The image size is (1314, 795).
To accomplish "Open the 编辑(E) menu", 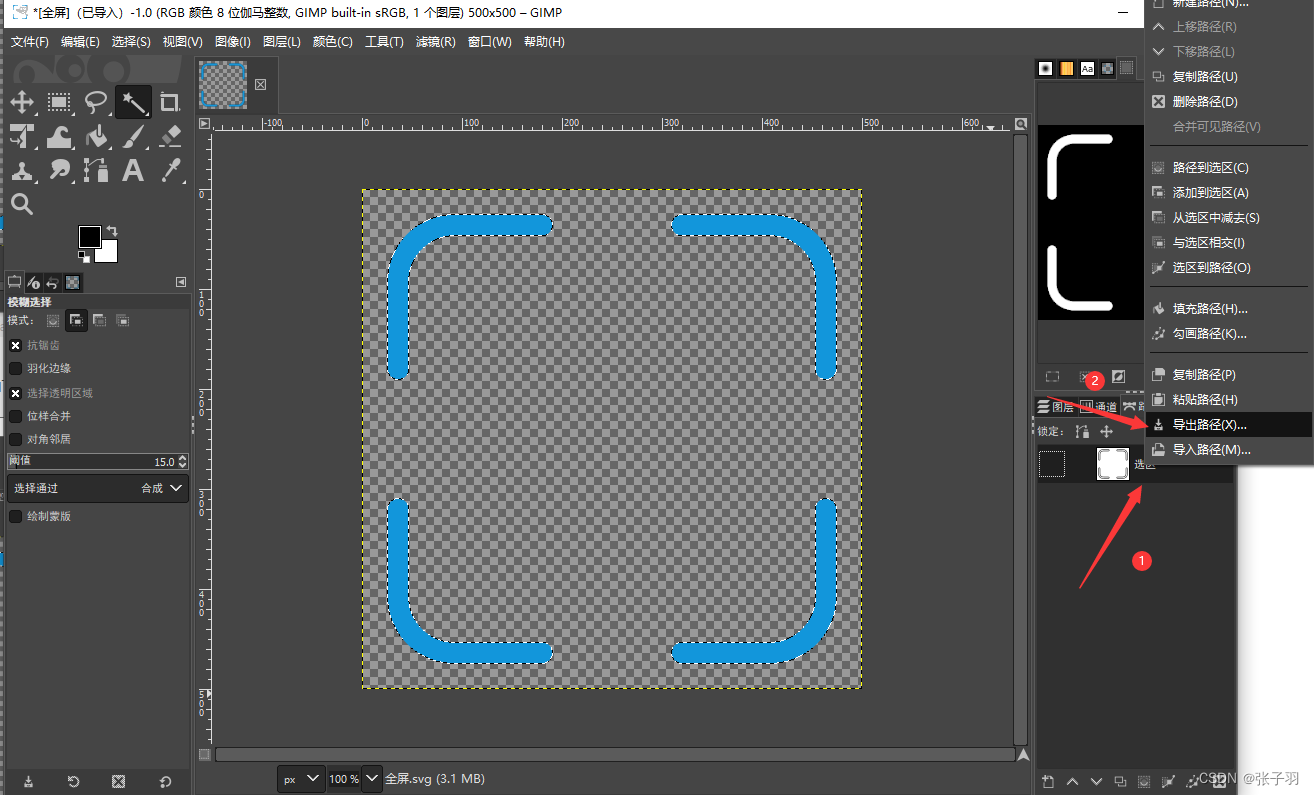I will (80, 42).
